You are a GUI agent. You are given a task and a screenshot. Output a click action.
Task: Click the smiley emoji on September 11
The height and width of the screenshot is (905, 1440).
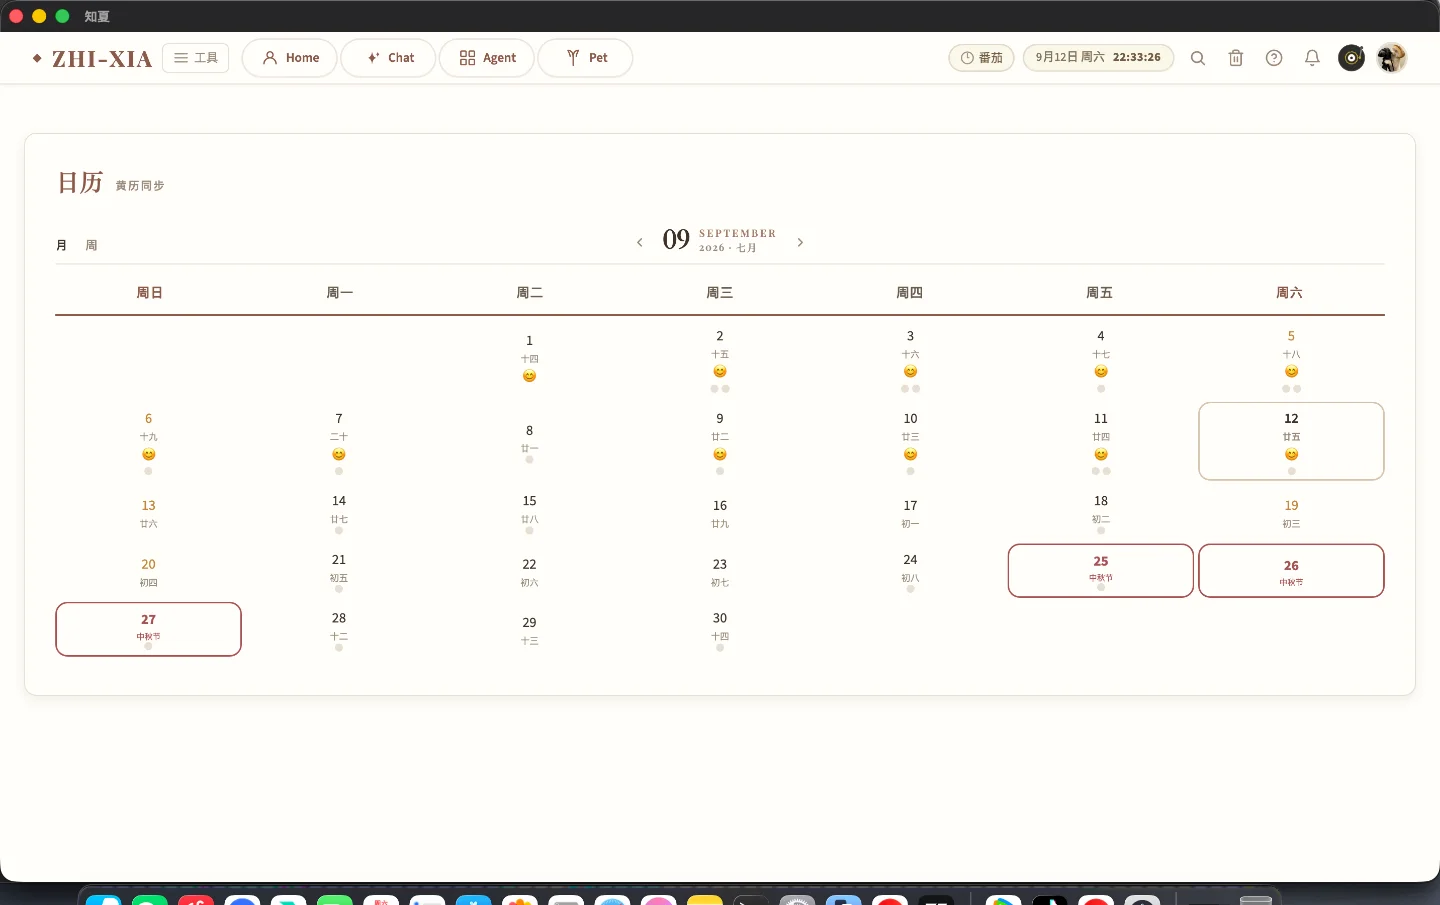(x=1101, y=454)
